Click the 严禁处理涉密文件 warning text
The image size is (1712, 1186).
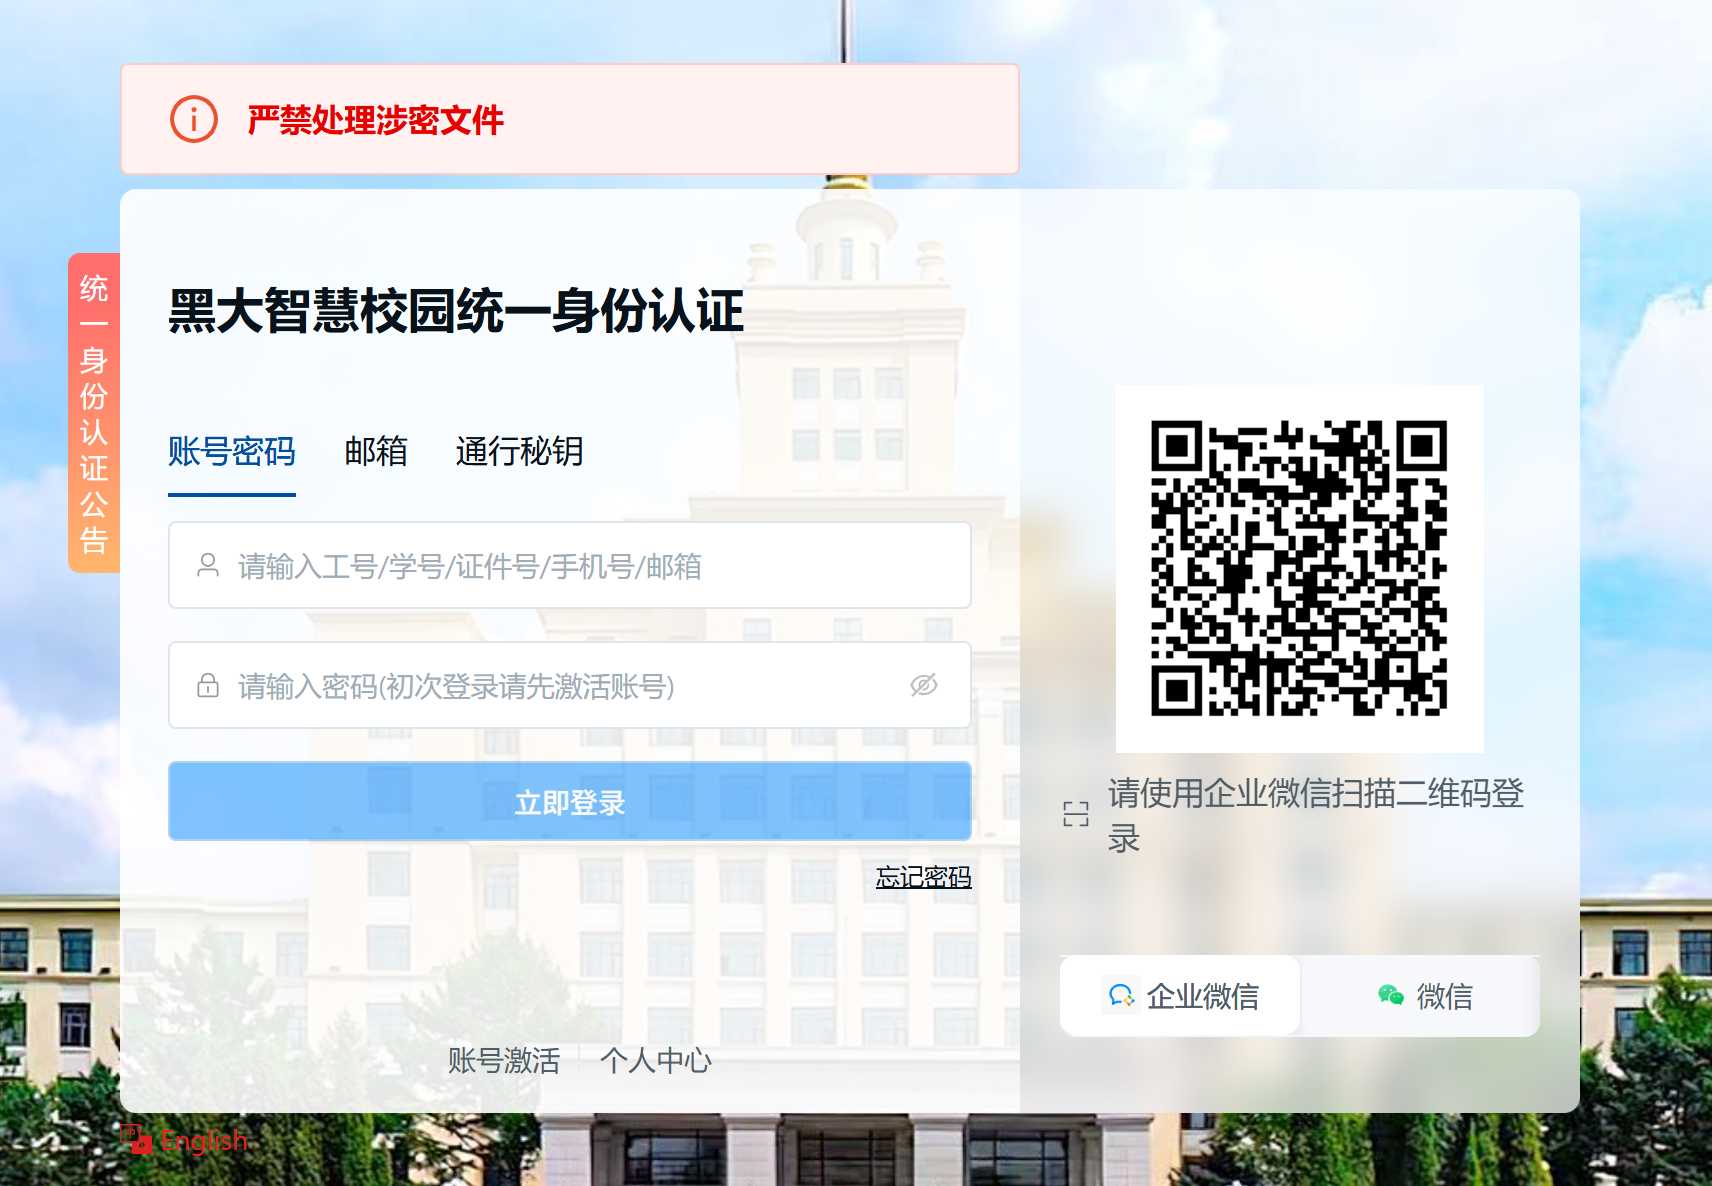point(376,120)
